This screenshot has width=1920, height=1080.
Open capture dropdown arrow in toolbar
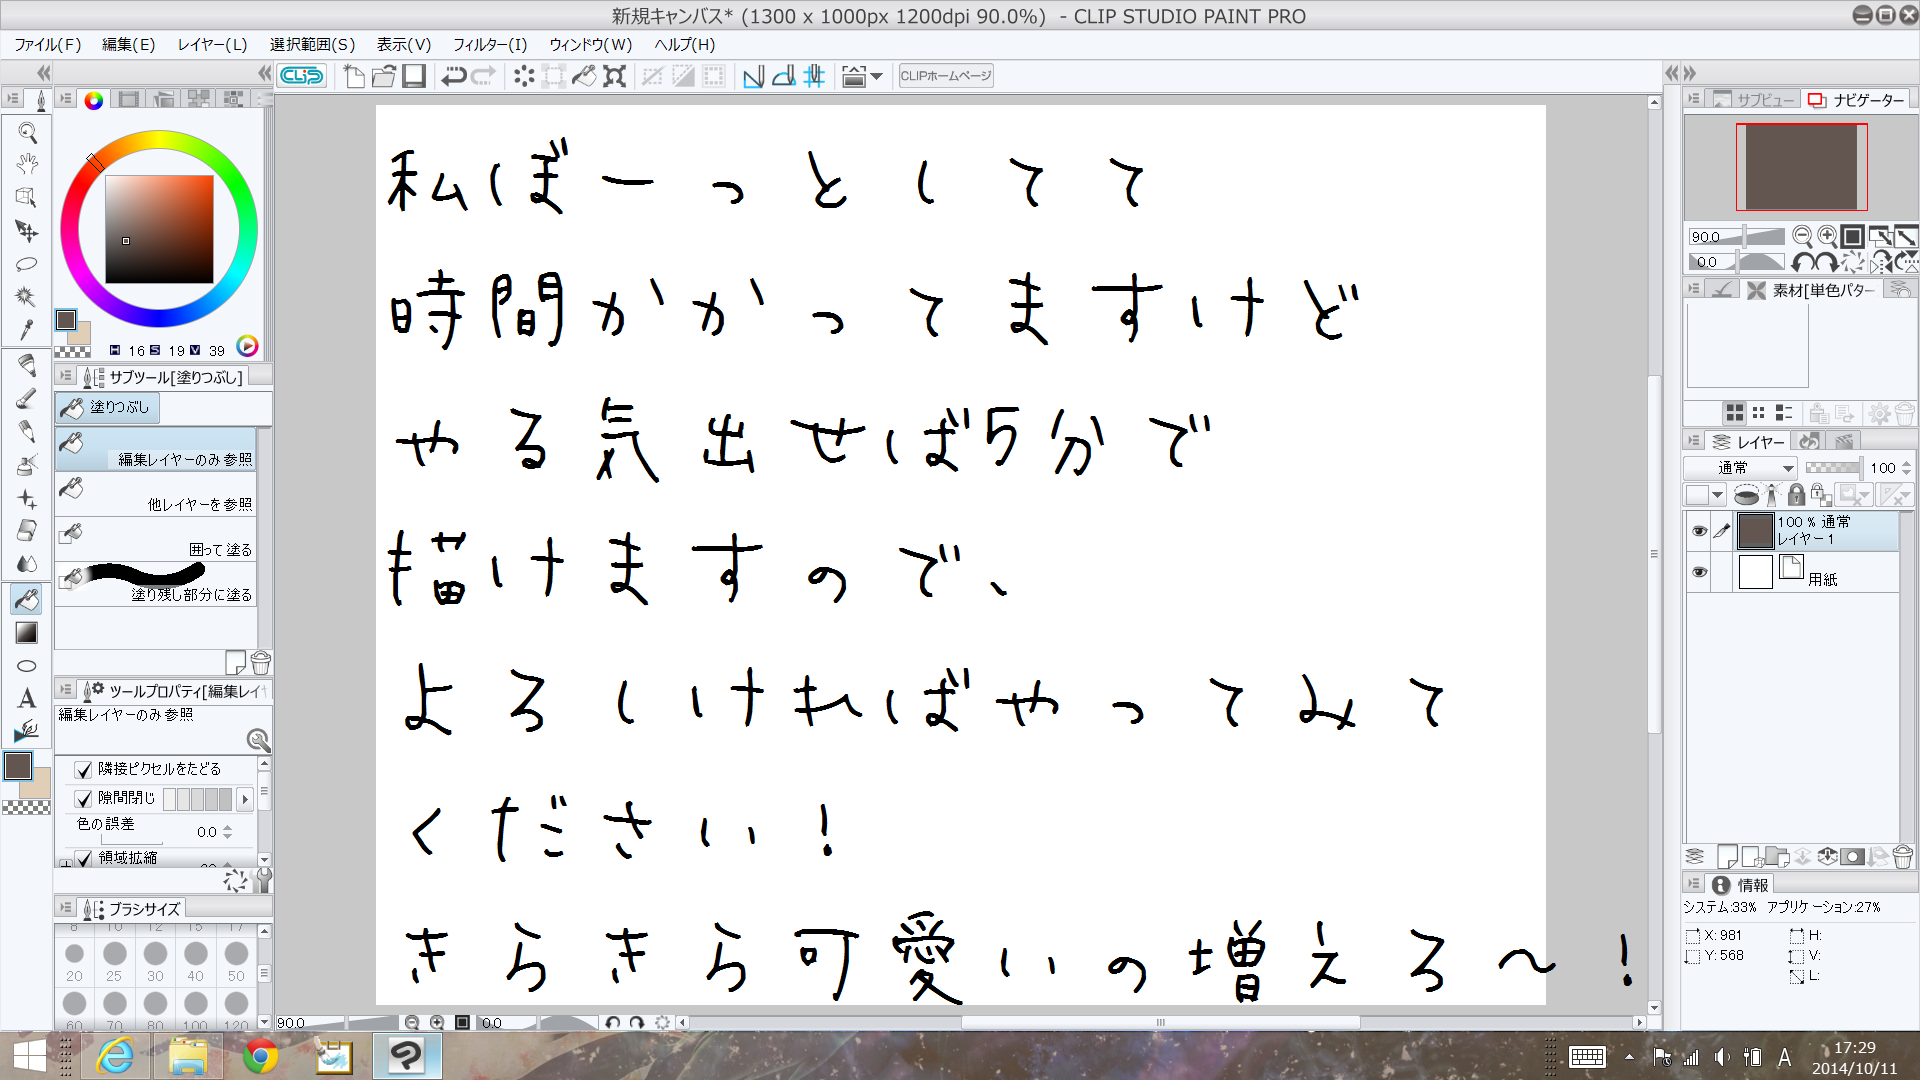(x=877, y=76)
